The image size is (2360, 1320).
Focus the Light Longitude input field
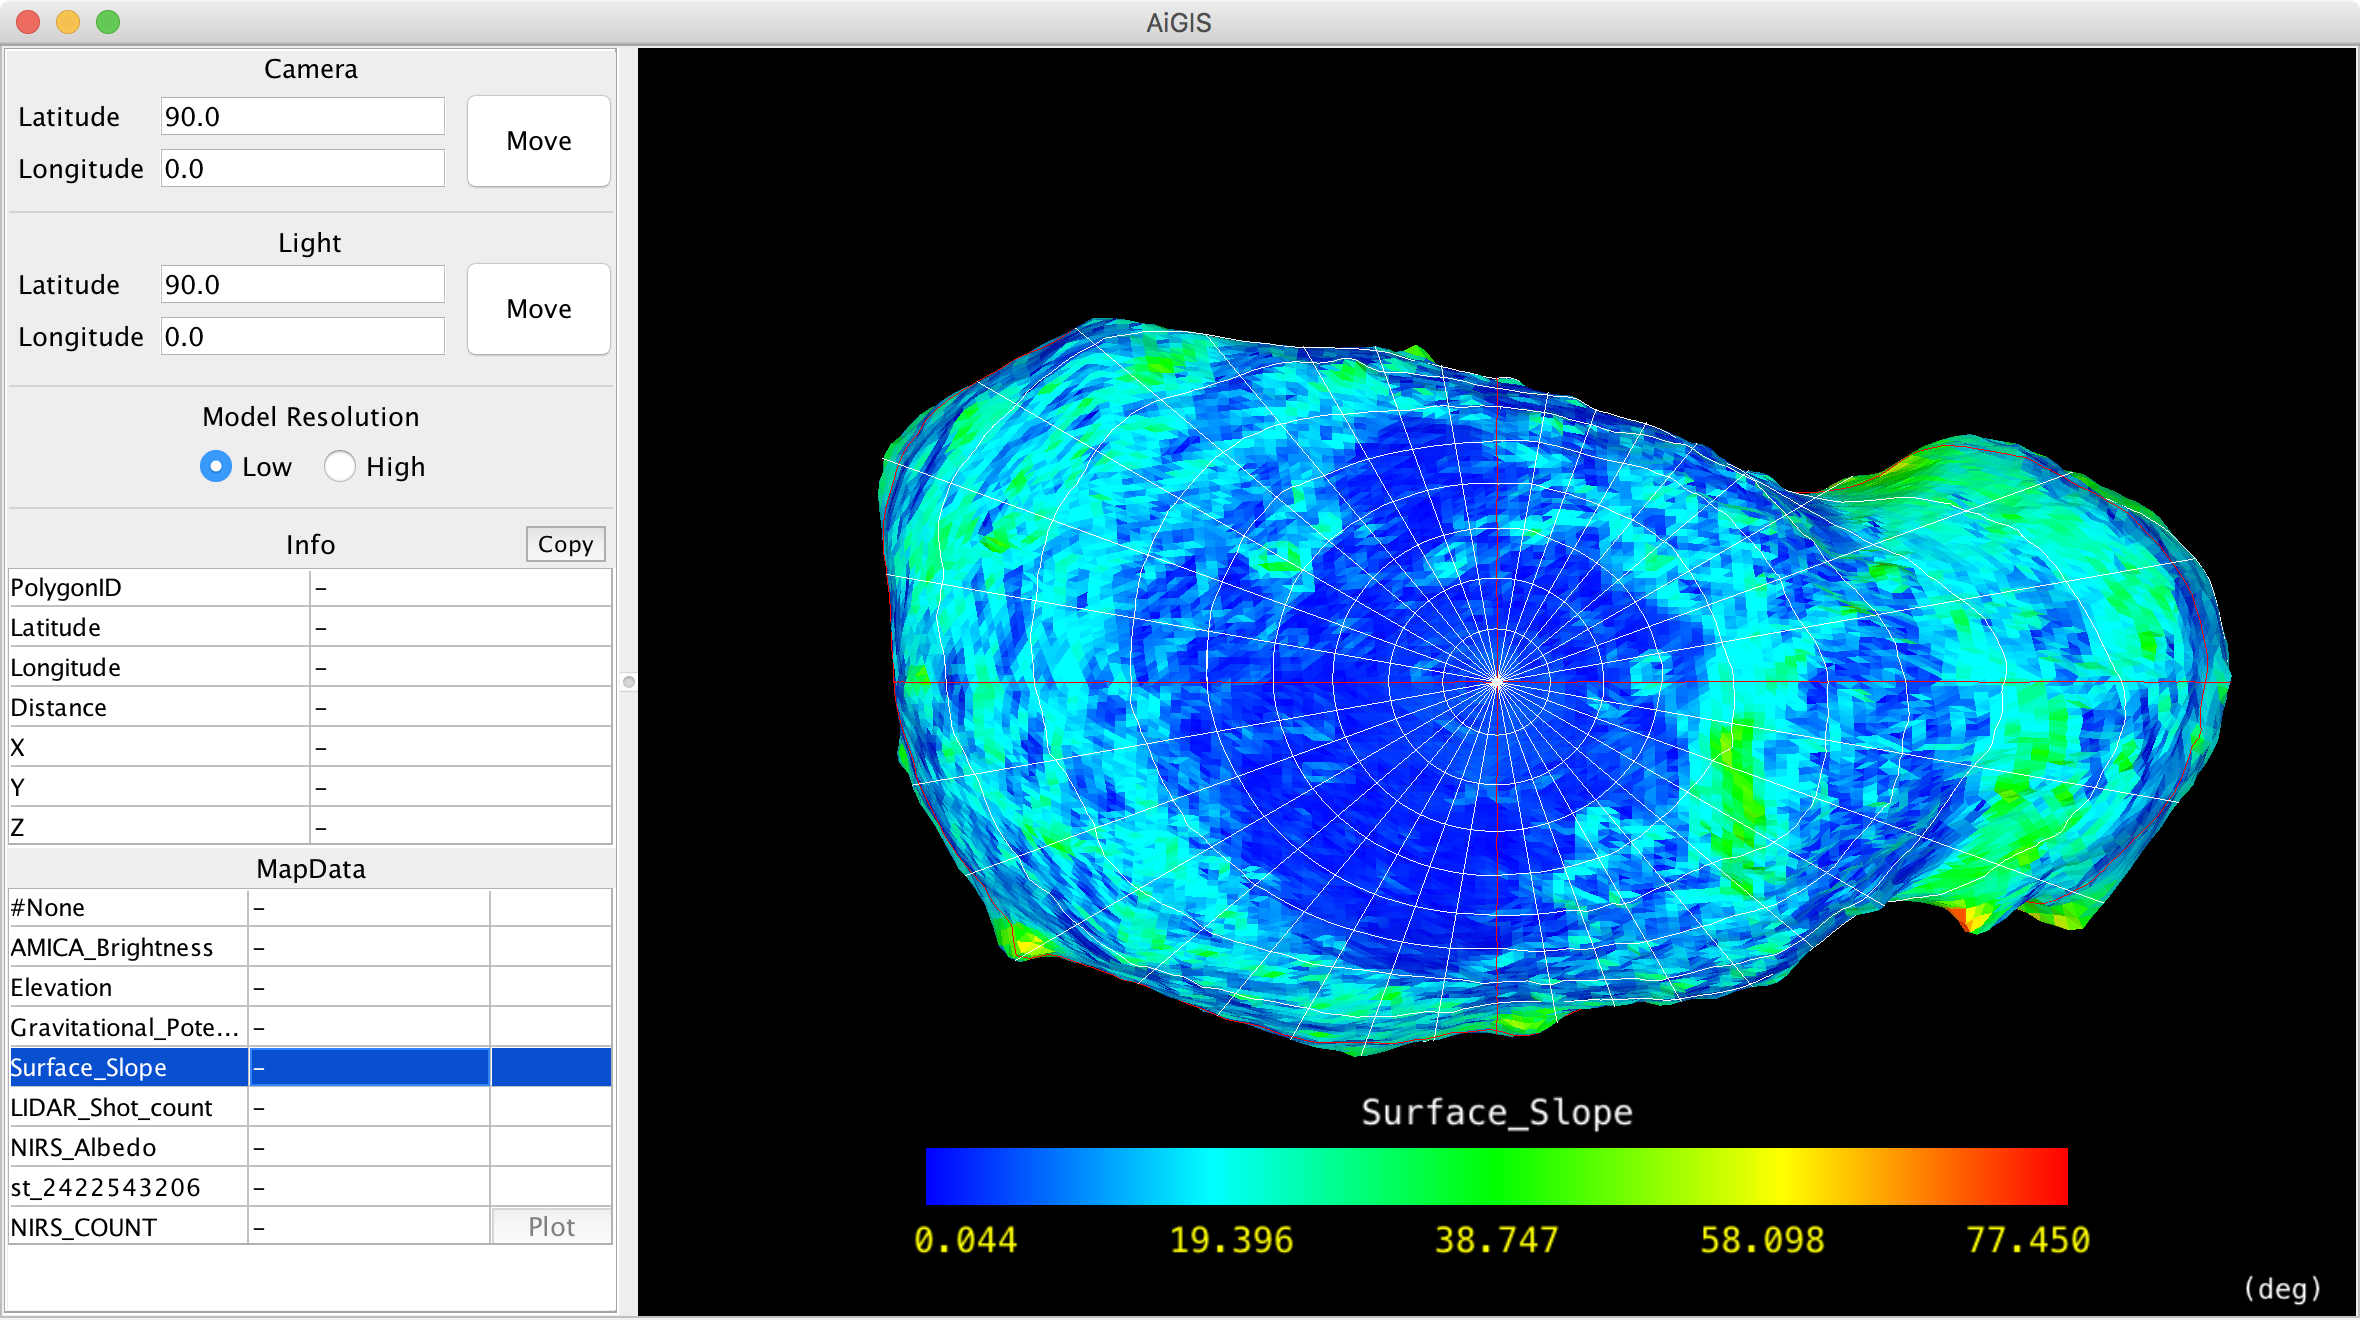pyautogui.click(x=302, y=337)
